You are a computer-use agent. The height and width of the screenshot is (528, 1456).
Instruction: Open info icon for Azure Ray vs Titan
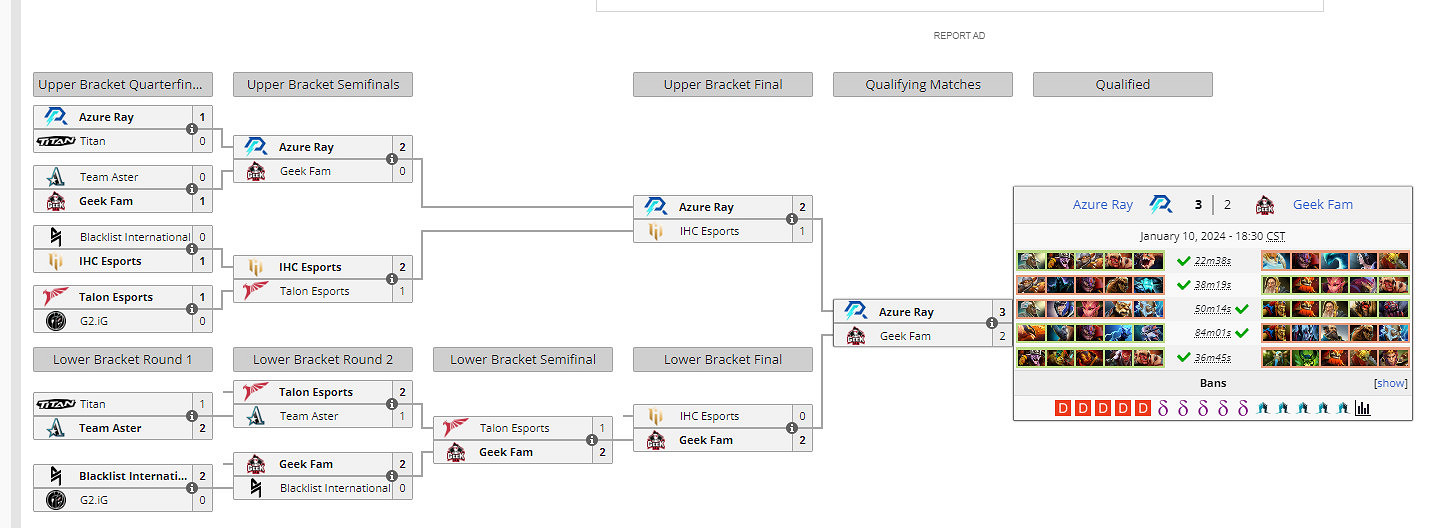(x=192, y=129)
